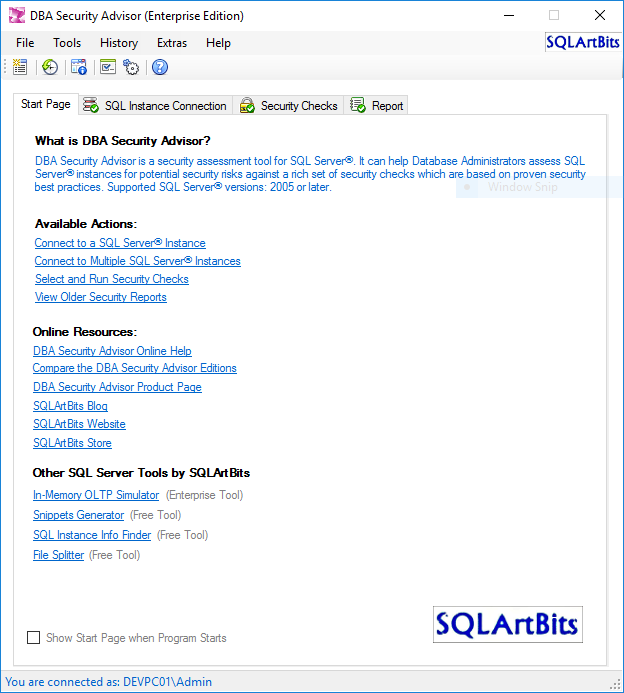624x693 pixels.
Task: Click Connect to Multiple SQL Server Instances link
Action: pos(137,261)
